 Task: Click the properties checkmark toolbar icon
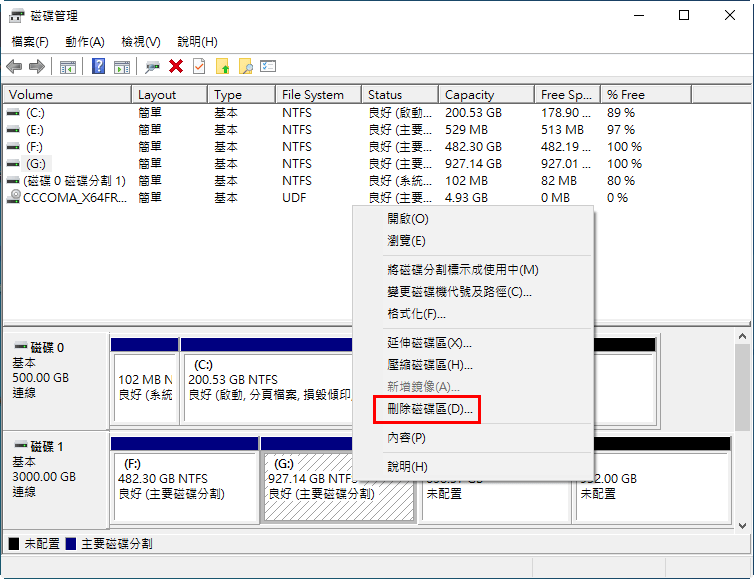point(199,66)
